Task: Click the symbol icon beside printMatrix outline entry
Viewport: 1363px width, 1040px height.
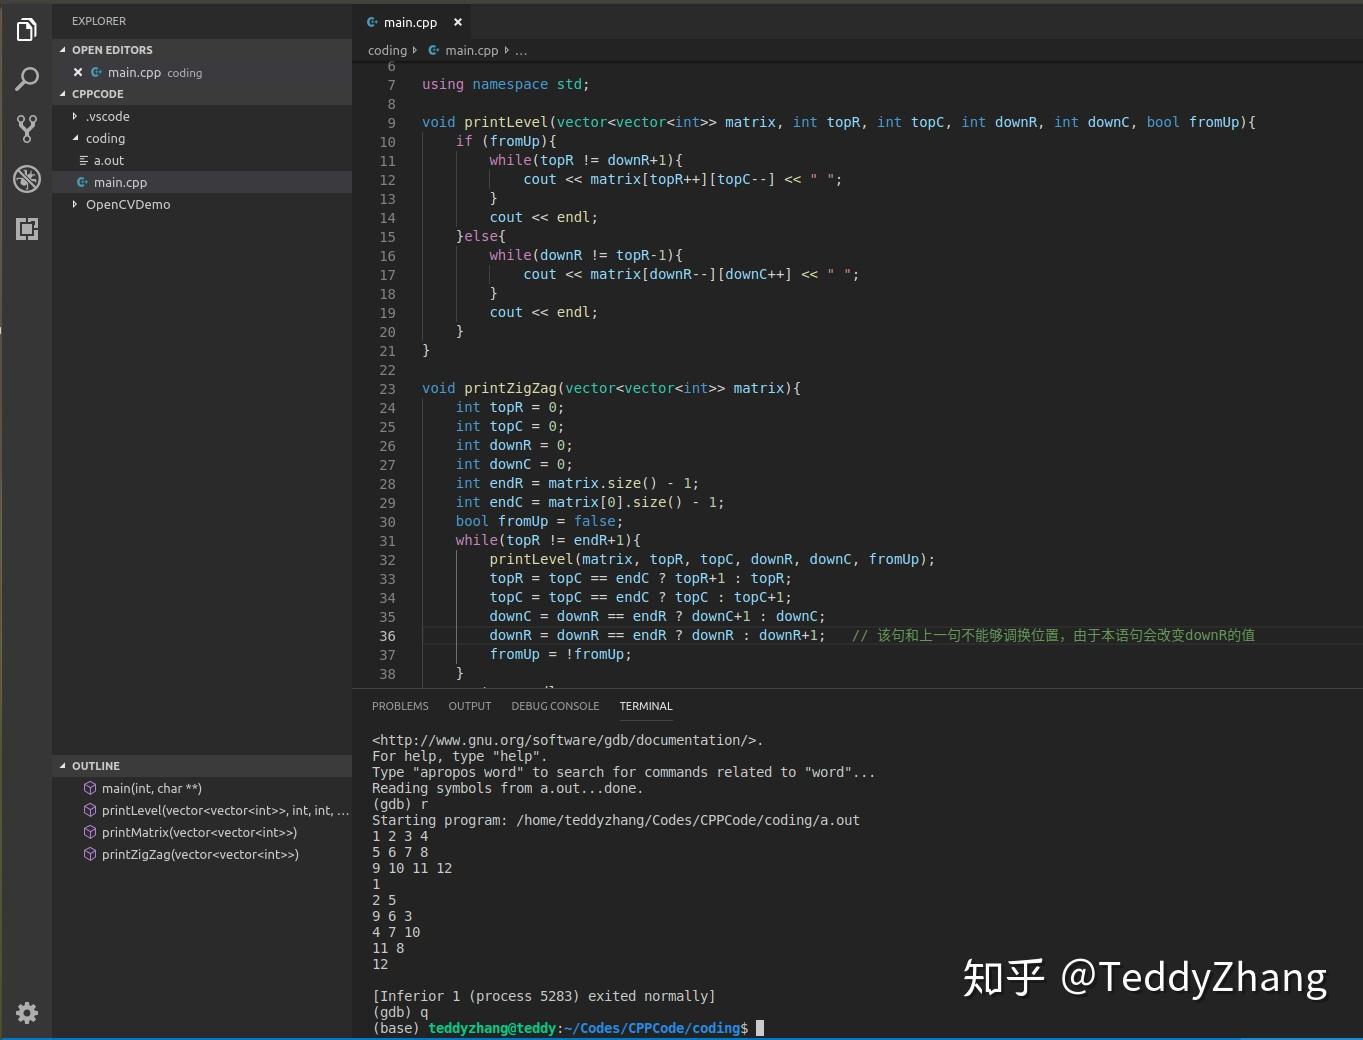Action: point(90,832)
